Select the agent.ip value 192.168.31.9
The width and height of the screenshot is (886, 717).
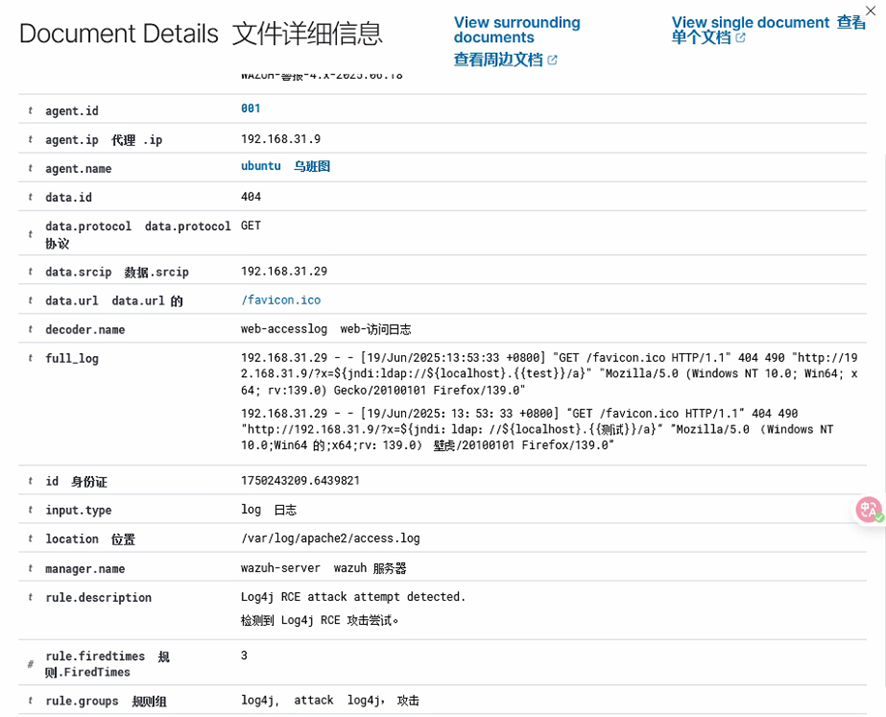click(x=280, y=139)
